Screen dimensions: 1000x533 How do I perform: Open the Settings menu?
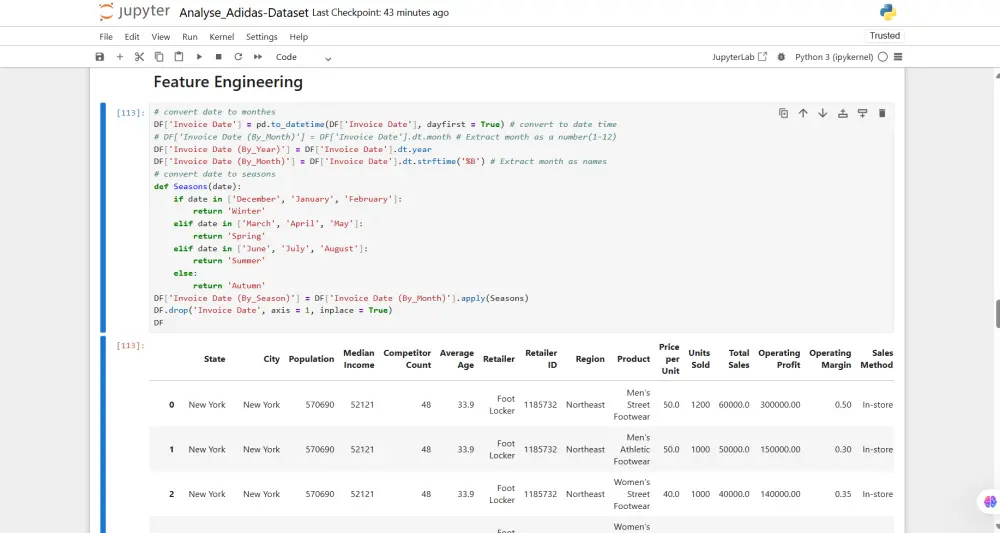click(261, 37)
